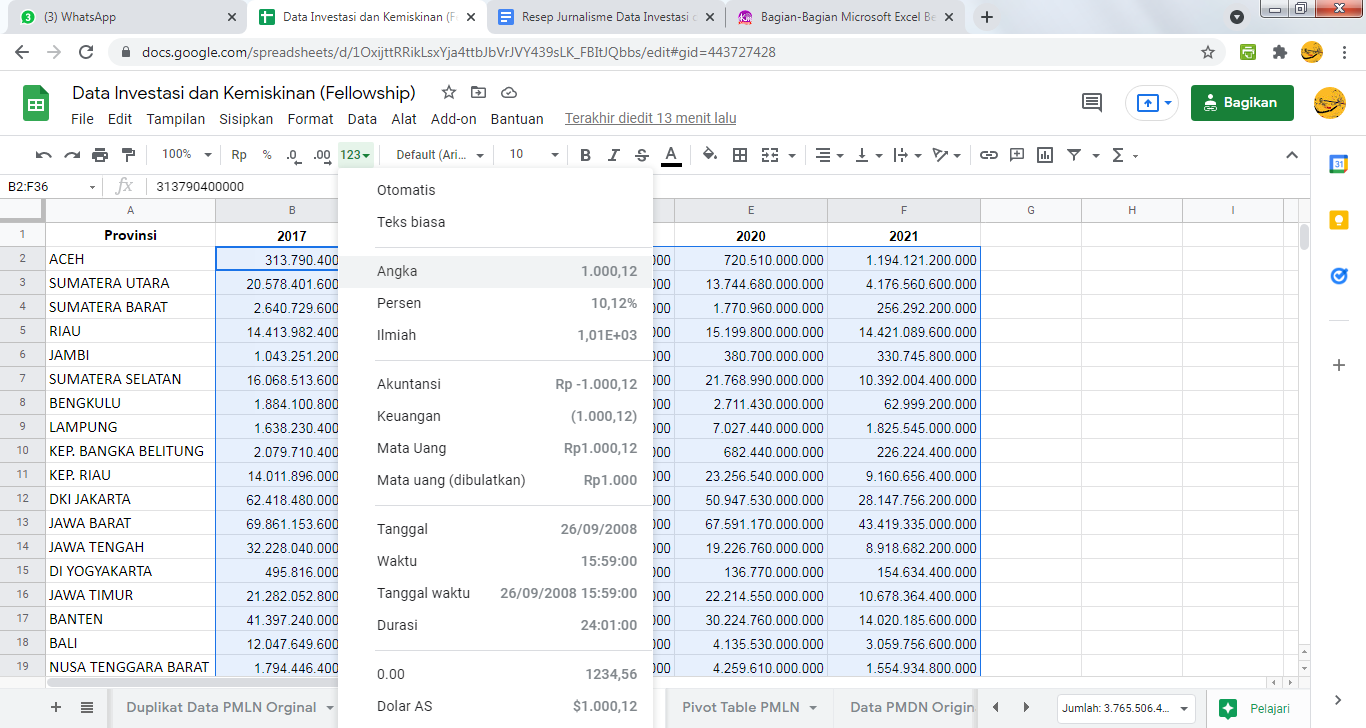Screen dimensions: 1366x728
Task: Open the comment history icon
Action: [x=1092, y=102]
